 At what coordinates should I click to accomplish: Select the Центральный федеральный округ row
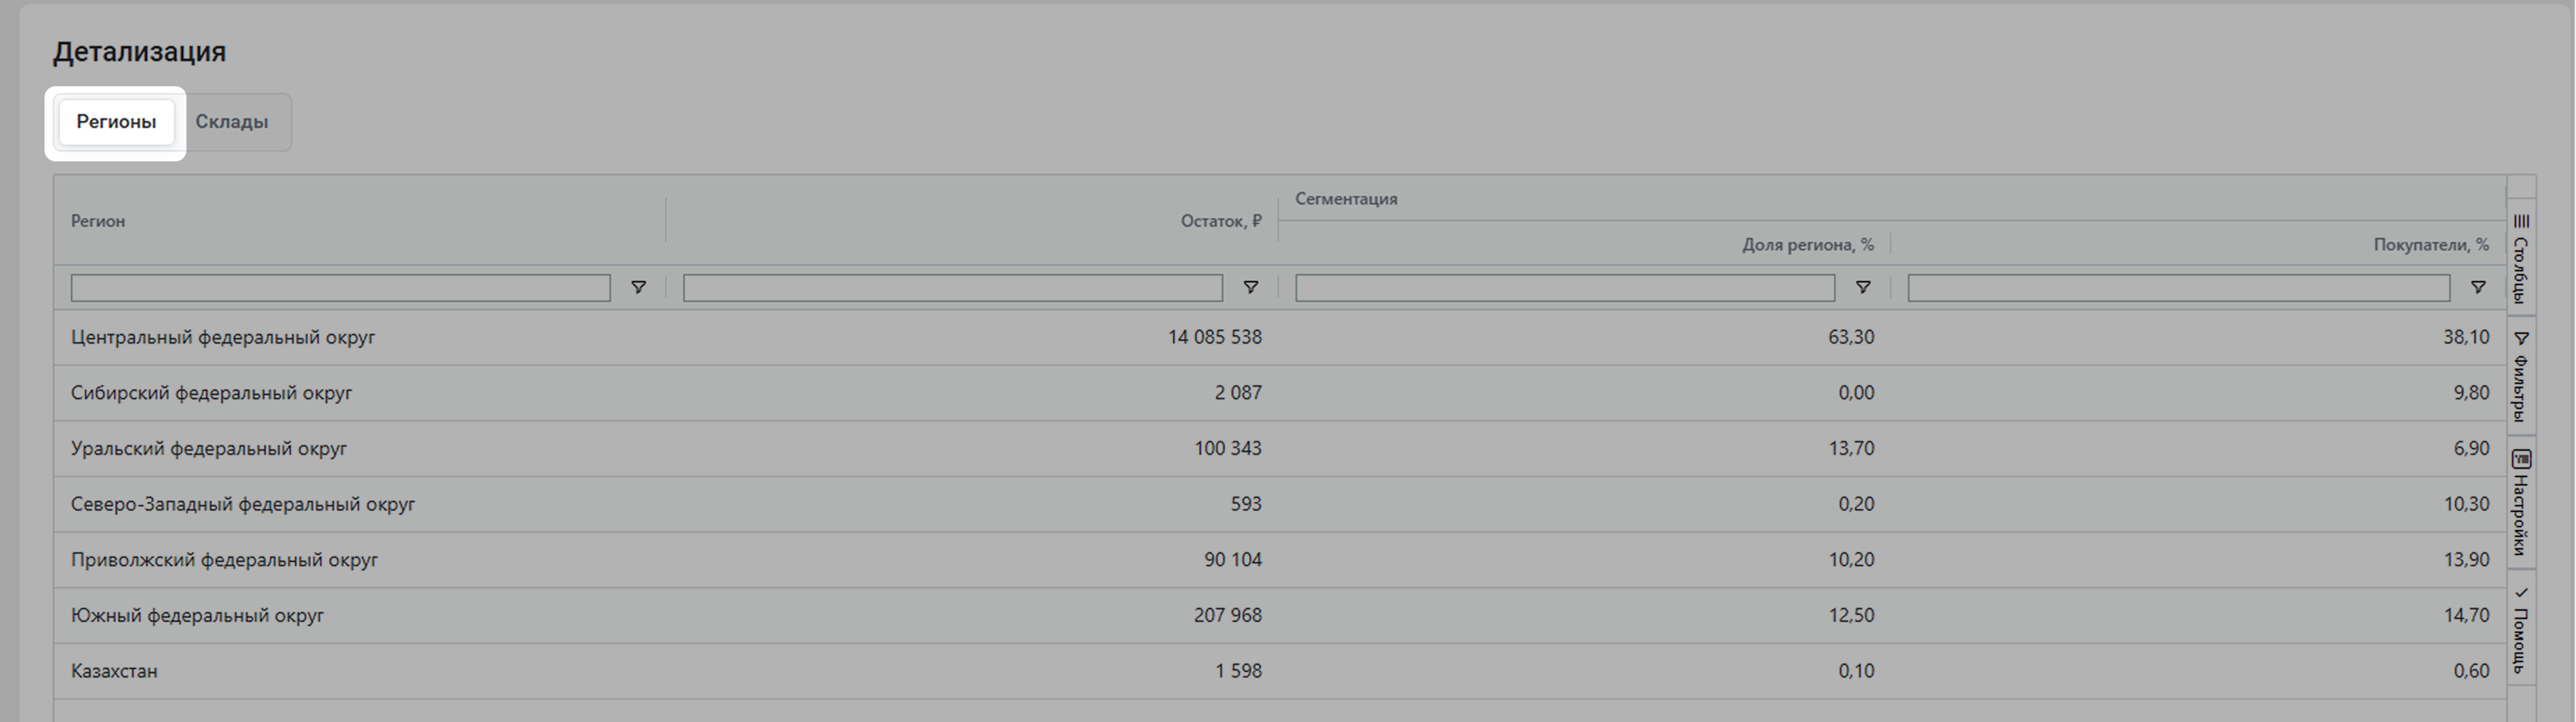pyautogui.click(x=223, y=338)
